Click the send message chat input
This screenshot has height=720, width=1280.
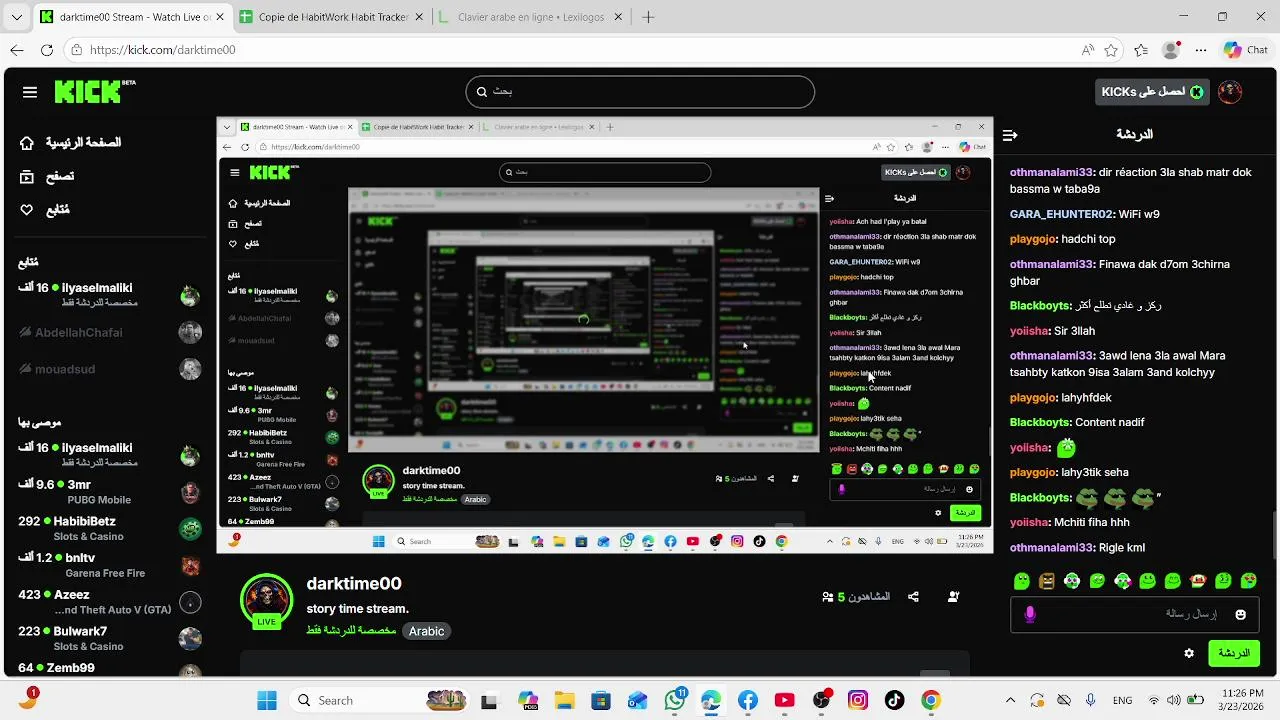(1134, 614)
